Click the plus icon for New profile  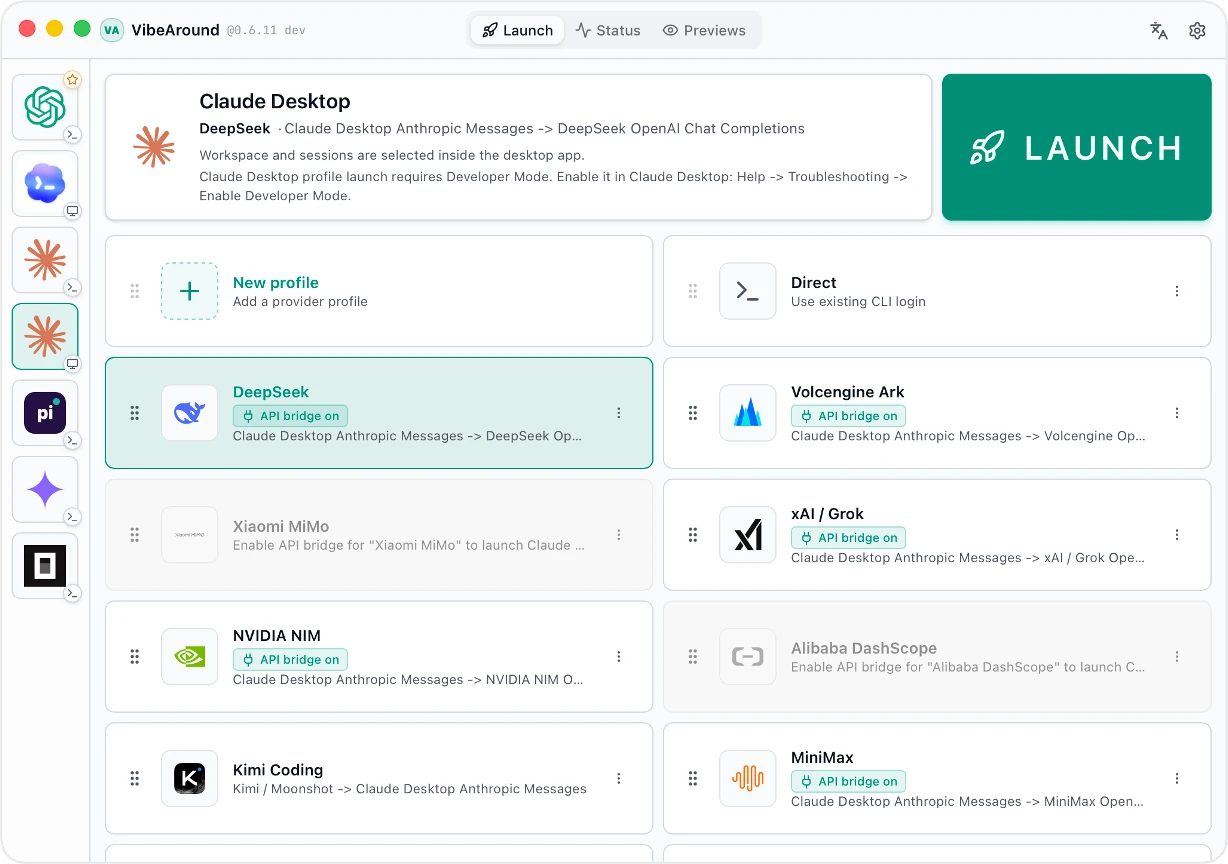pos(189,291)
